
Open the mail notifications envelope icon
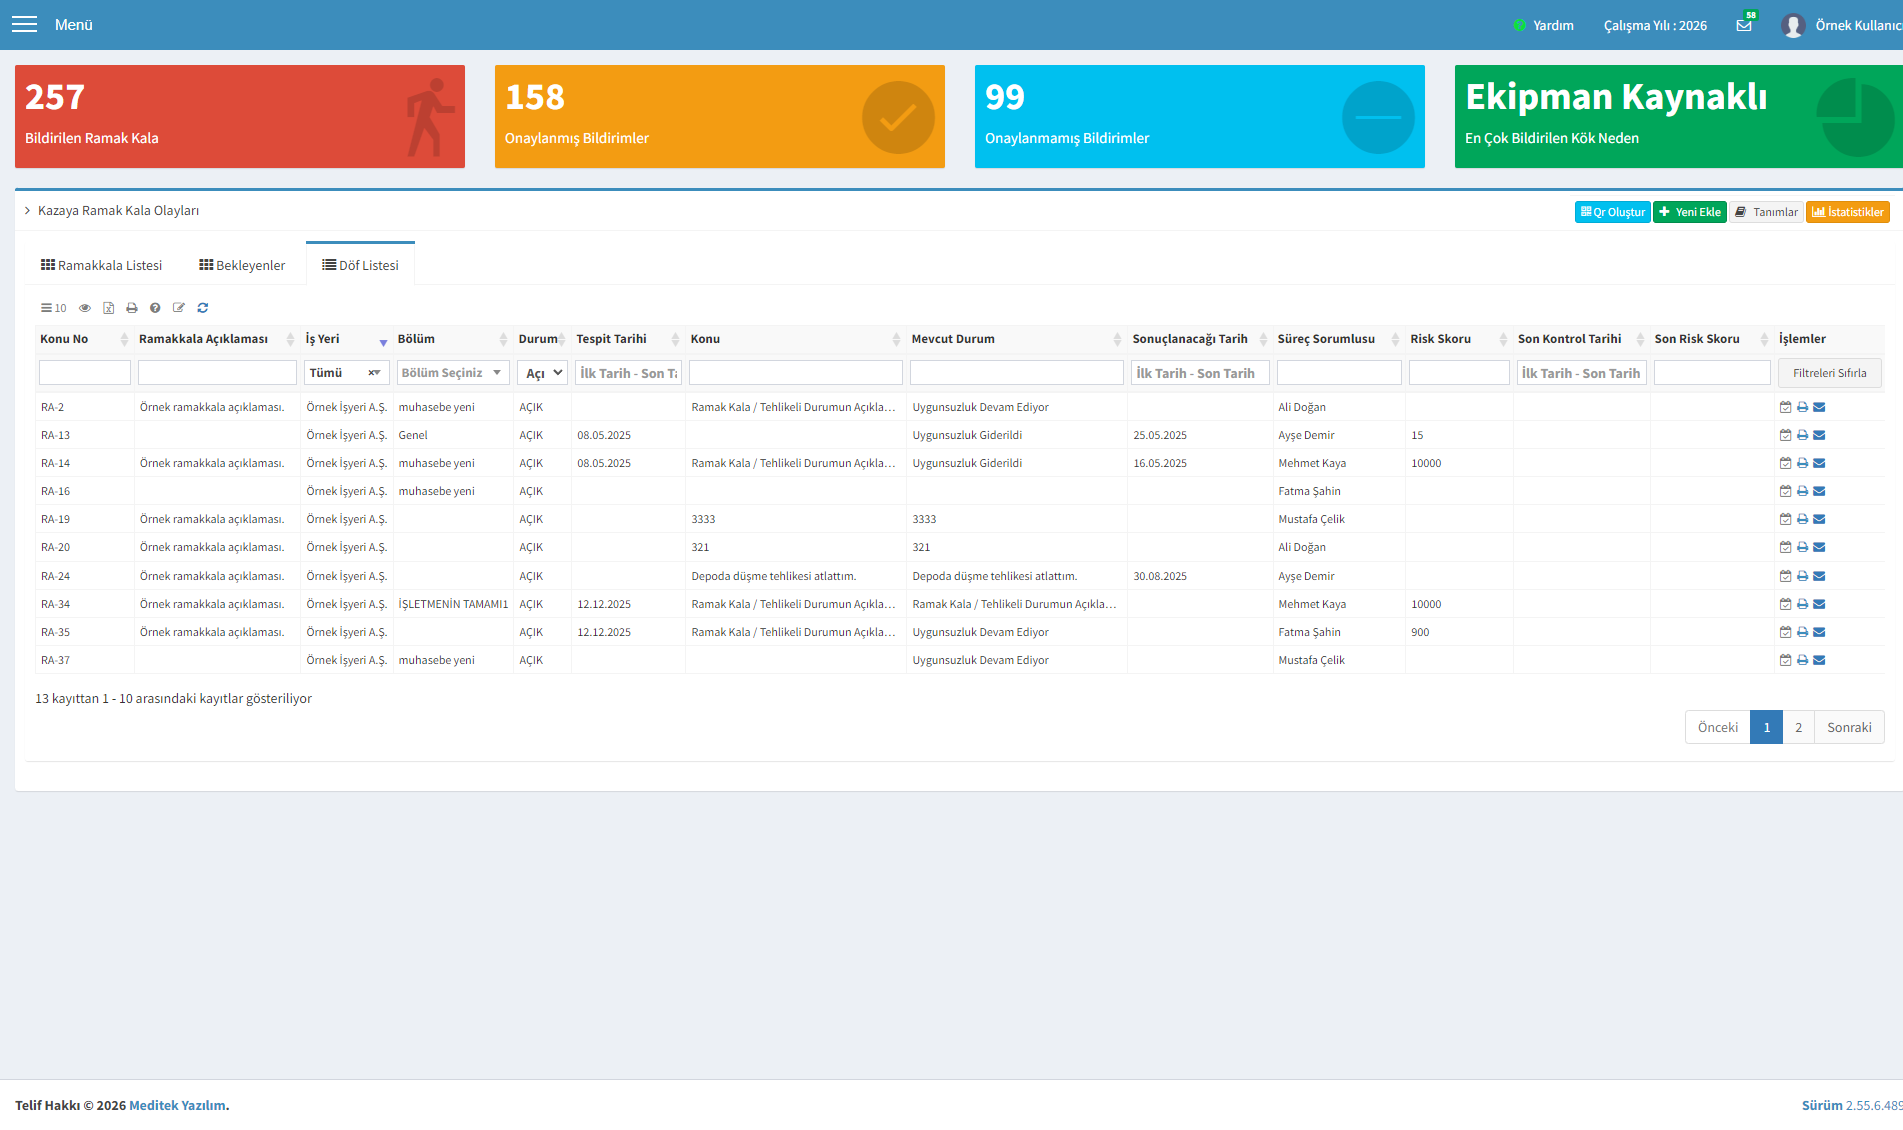1744,26
